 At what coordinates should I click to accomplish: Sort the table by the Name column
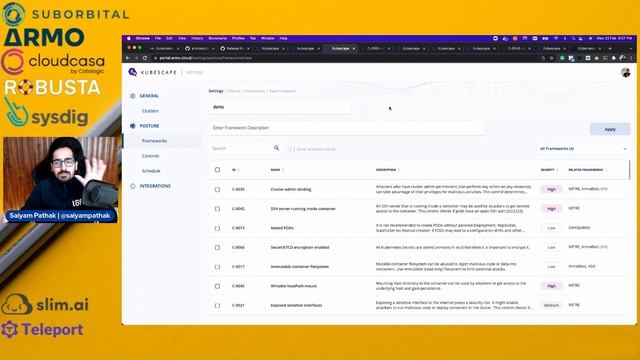[x=277, y=170]
